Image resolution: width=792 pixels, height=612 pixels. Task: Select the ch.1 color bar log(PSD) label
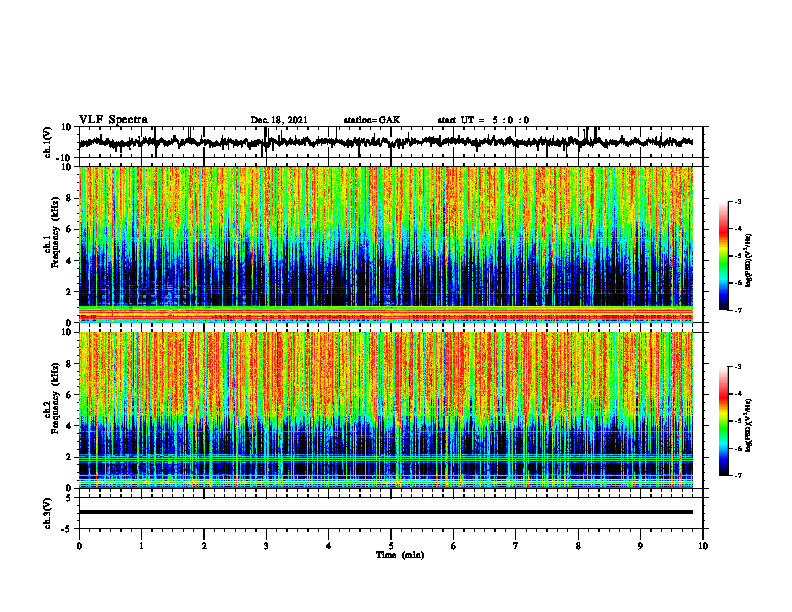tap(748, 261)
